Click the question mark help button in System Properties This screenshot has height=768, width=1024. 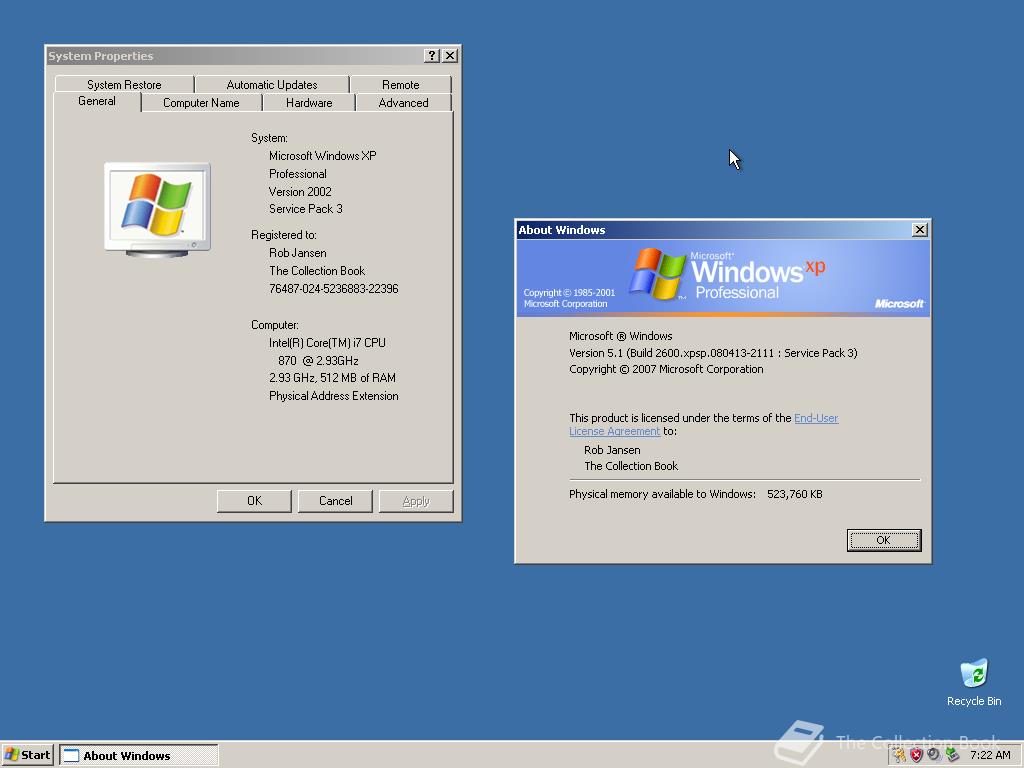[x=432, y=56]
